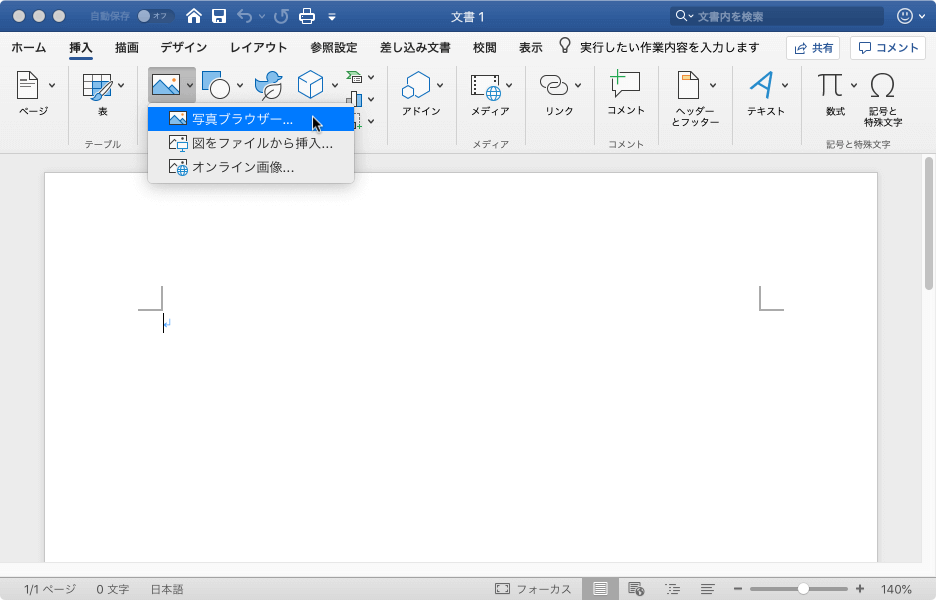This screenshot has width=936, height=600.
Task: Click the ページ (Pages) icon
Action: 27,85
